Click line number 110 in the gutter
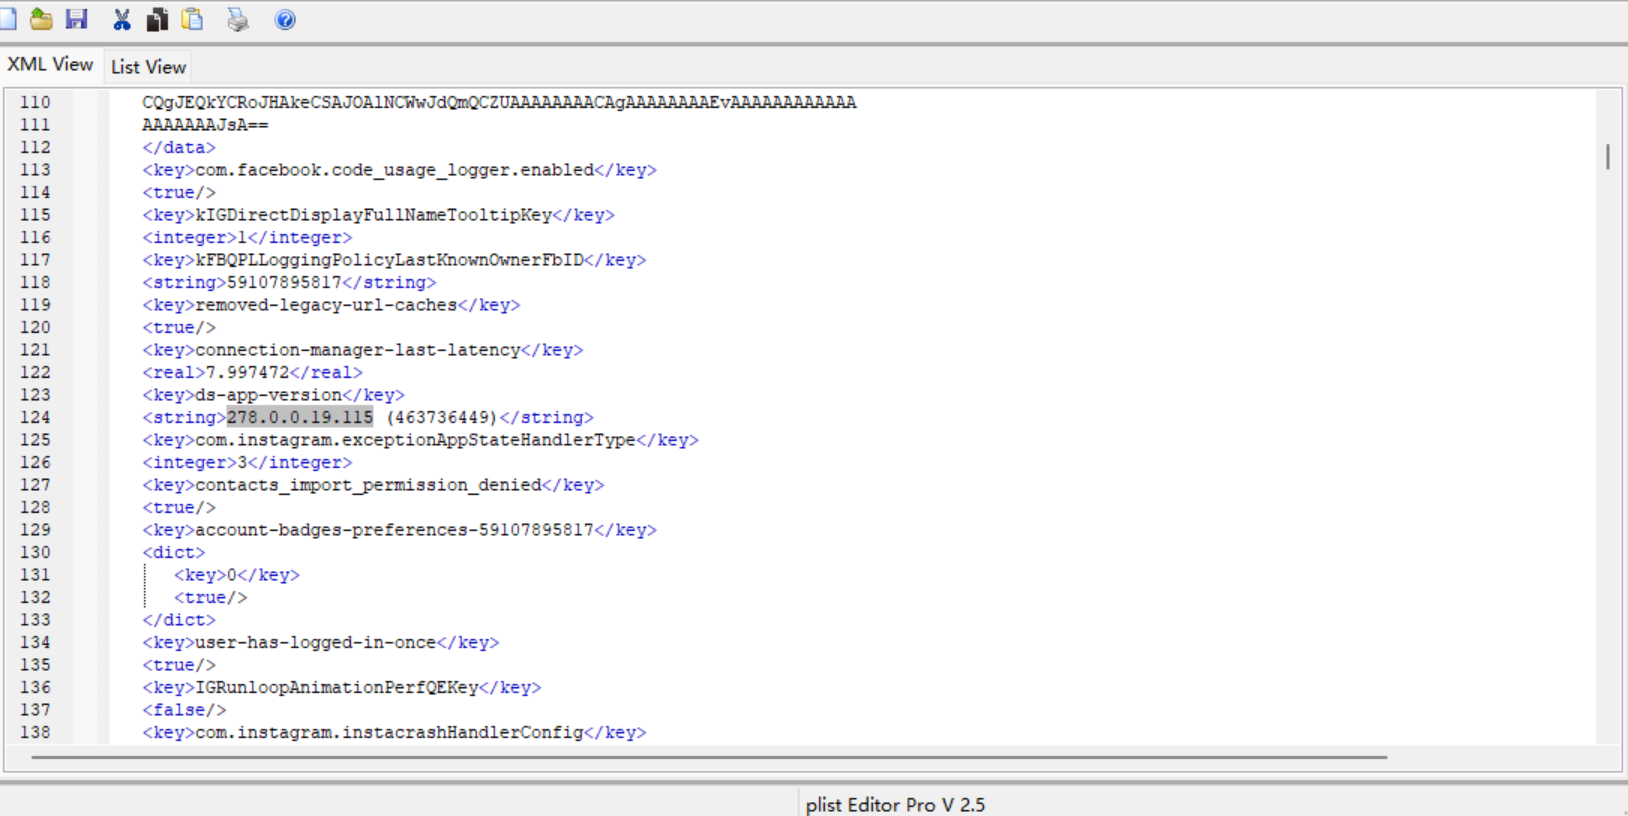 pyautogui.click(x=35, y=103)
